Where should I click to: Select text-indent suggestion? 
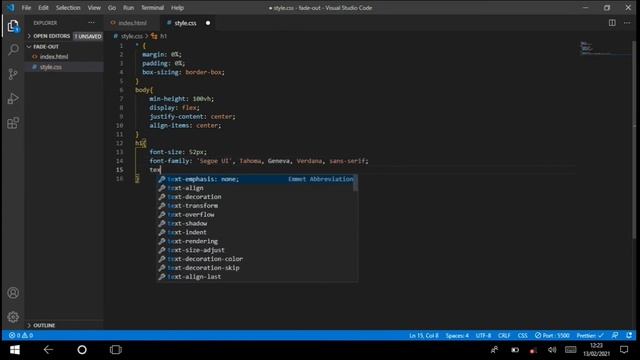257,232
